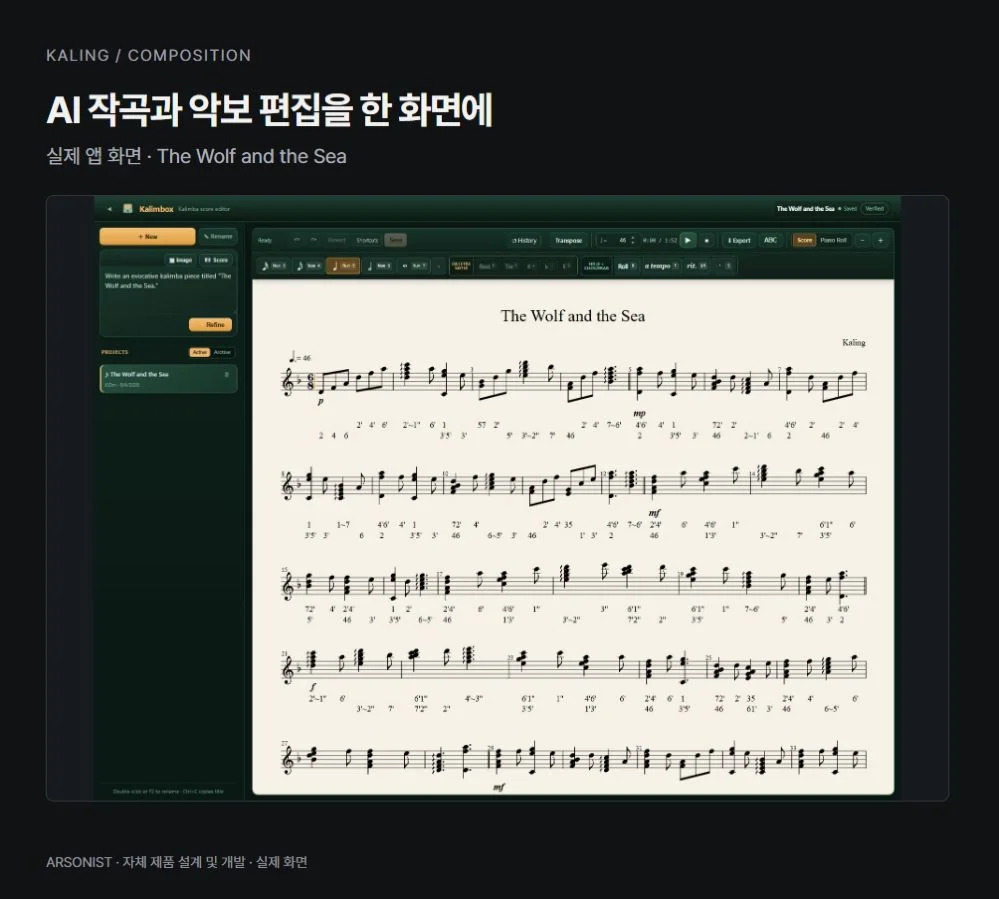
Task: Switch projects list to the Archive tab
Action: [x=222, y=352]
